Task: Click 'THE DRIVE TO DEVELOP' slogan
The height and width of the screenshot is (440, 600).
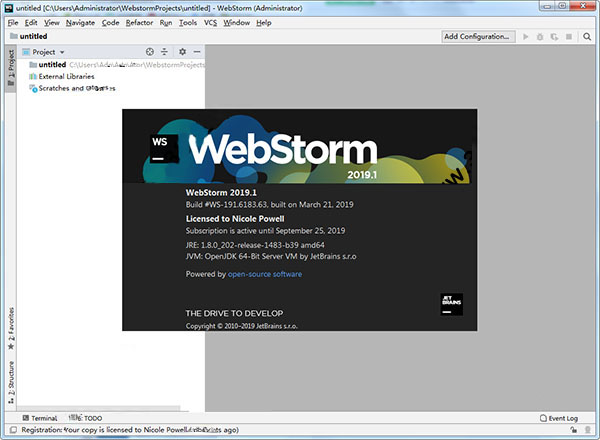Action: tap(235, 313)
